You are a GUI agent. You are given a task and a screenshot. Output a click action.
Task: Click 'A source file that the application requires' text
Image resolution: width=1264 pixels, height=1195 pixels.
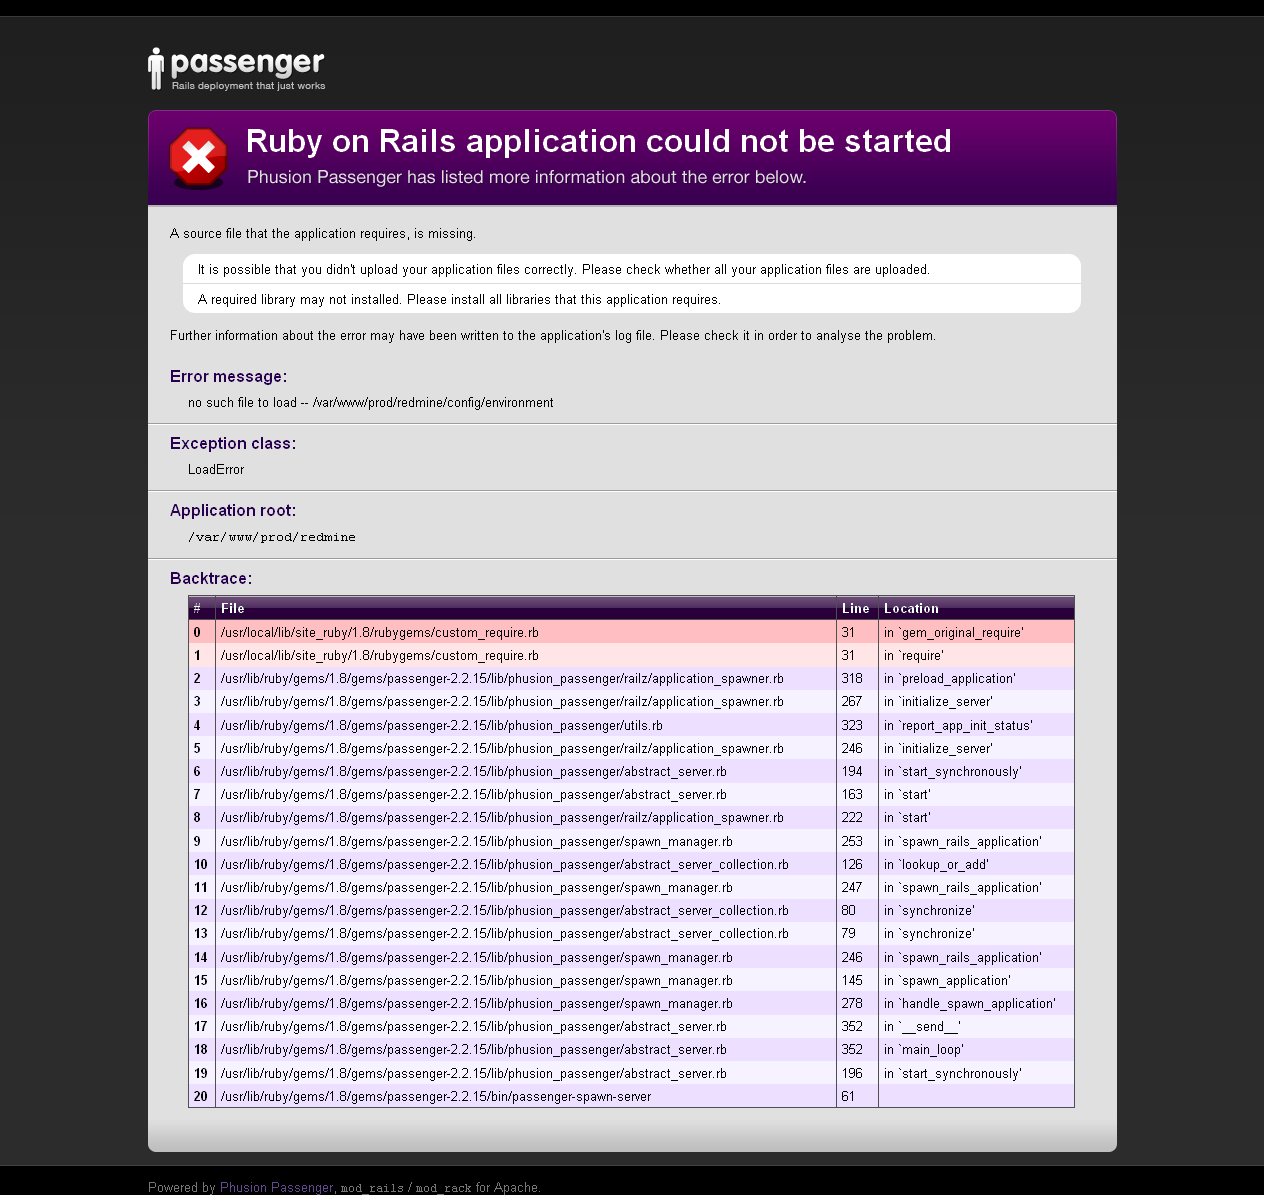[x=323, y=233]
